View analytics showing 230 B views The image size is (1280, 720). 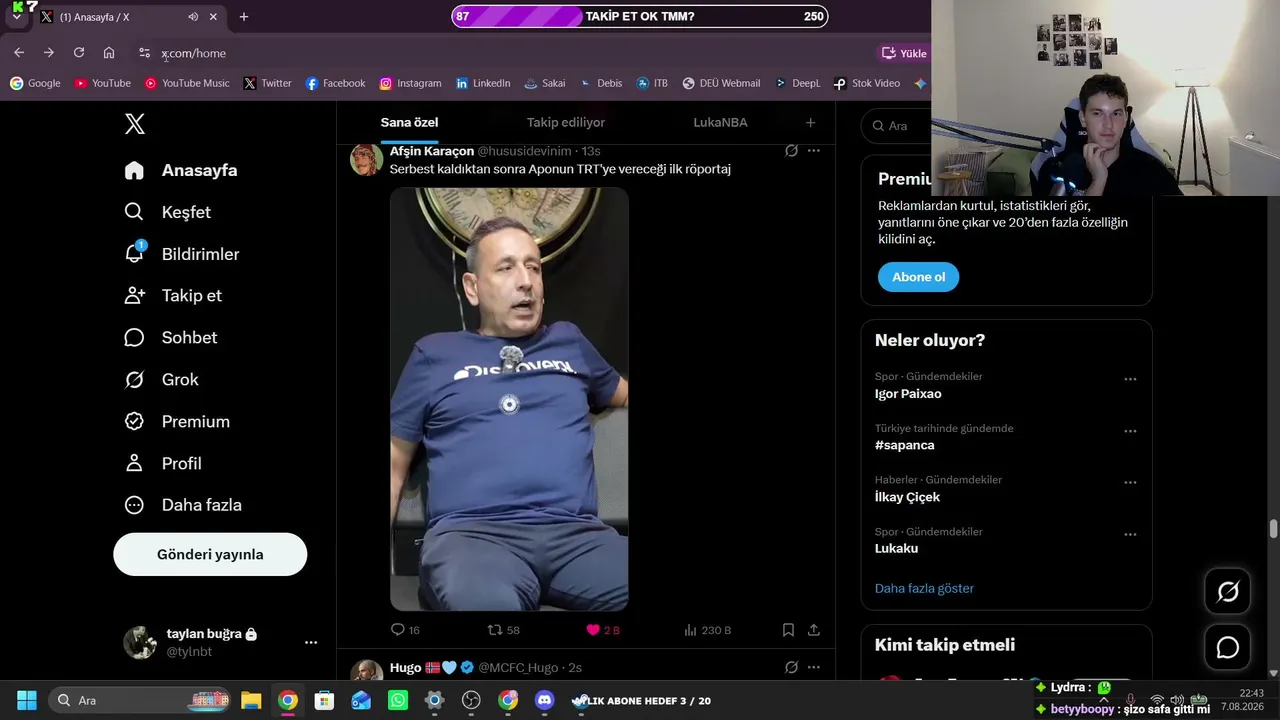point(707,630)
